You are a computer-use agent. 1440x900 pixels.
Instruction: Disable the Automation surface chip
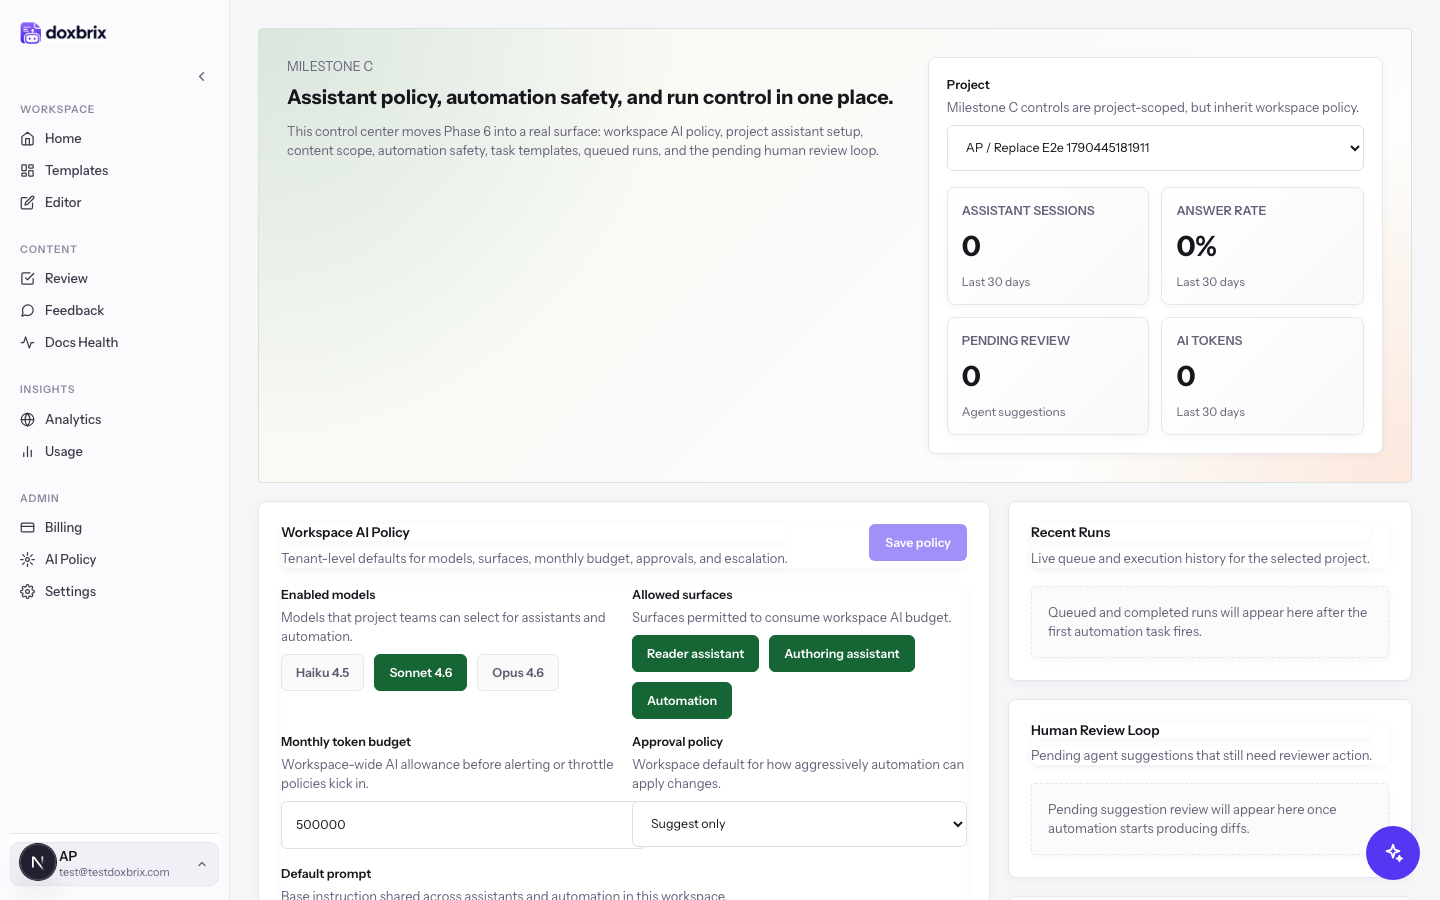click(x=682, y=701)
